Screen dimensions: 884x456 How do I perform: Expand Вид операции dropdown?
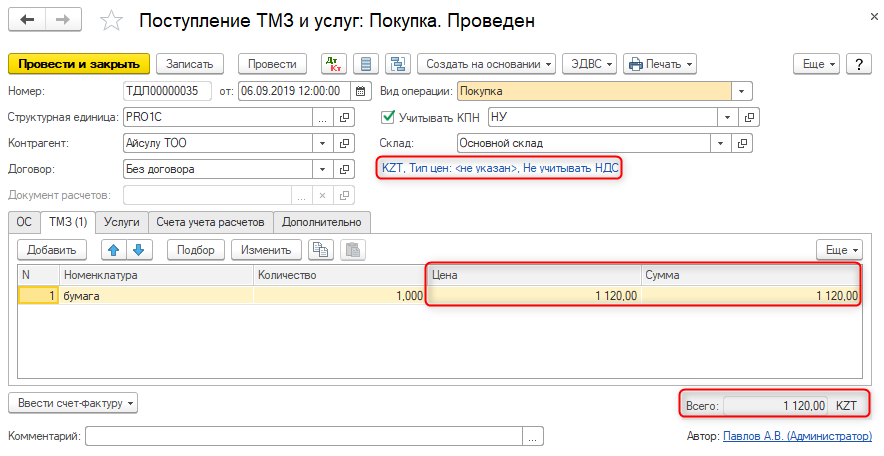tap(741, 91)
